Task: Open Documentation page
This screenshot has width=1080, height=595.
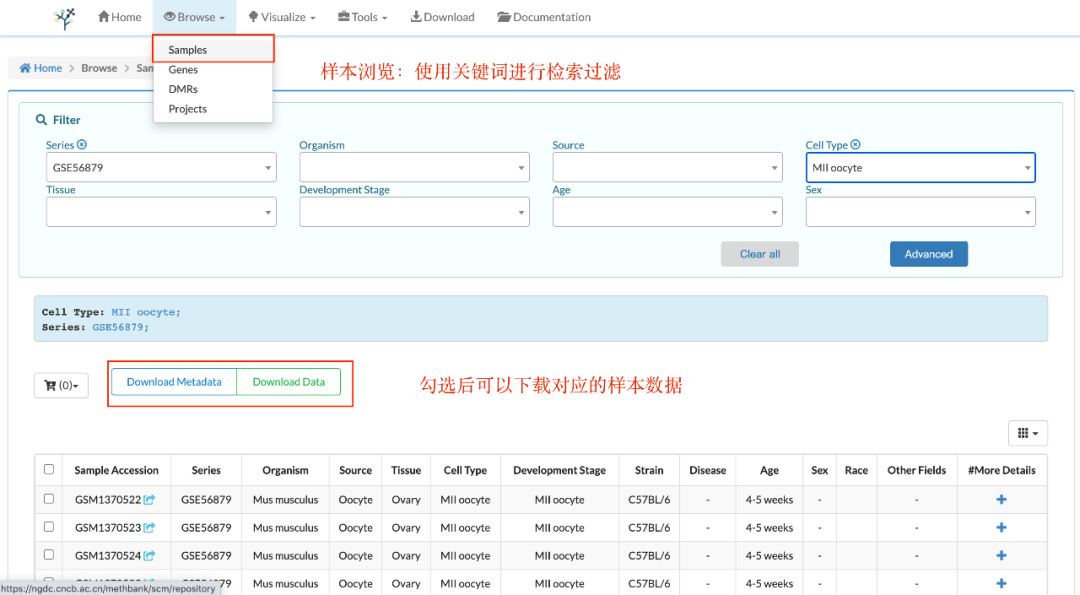Action: click(x=544, y=17)
